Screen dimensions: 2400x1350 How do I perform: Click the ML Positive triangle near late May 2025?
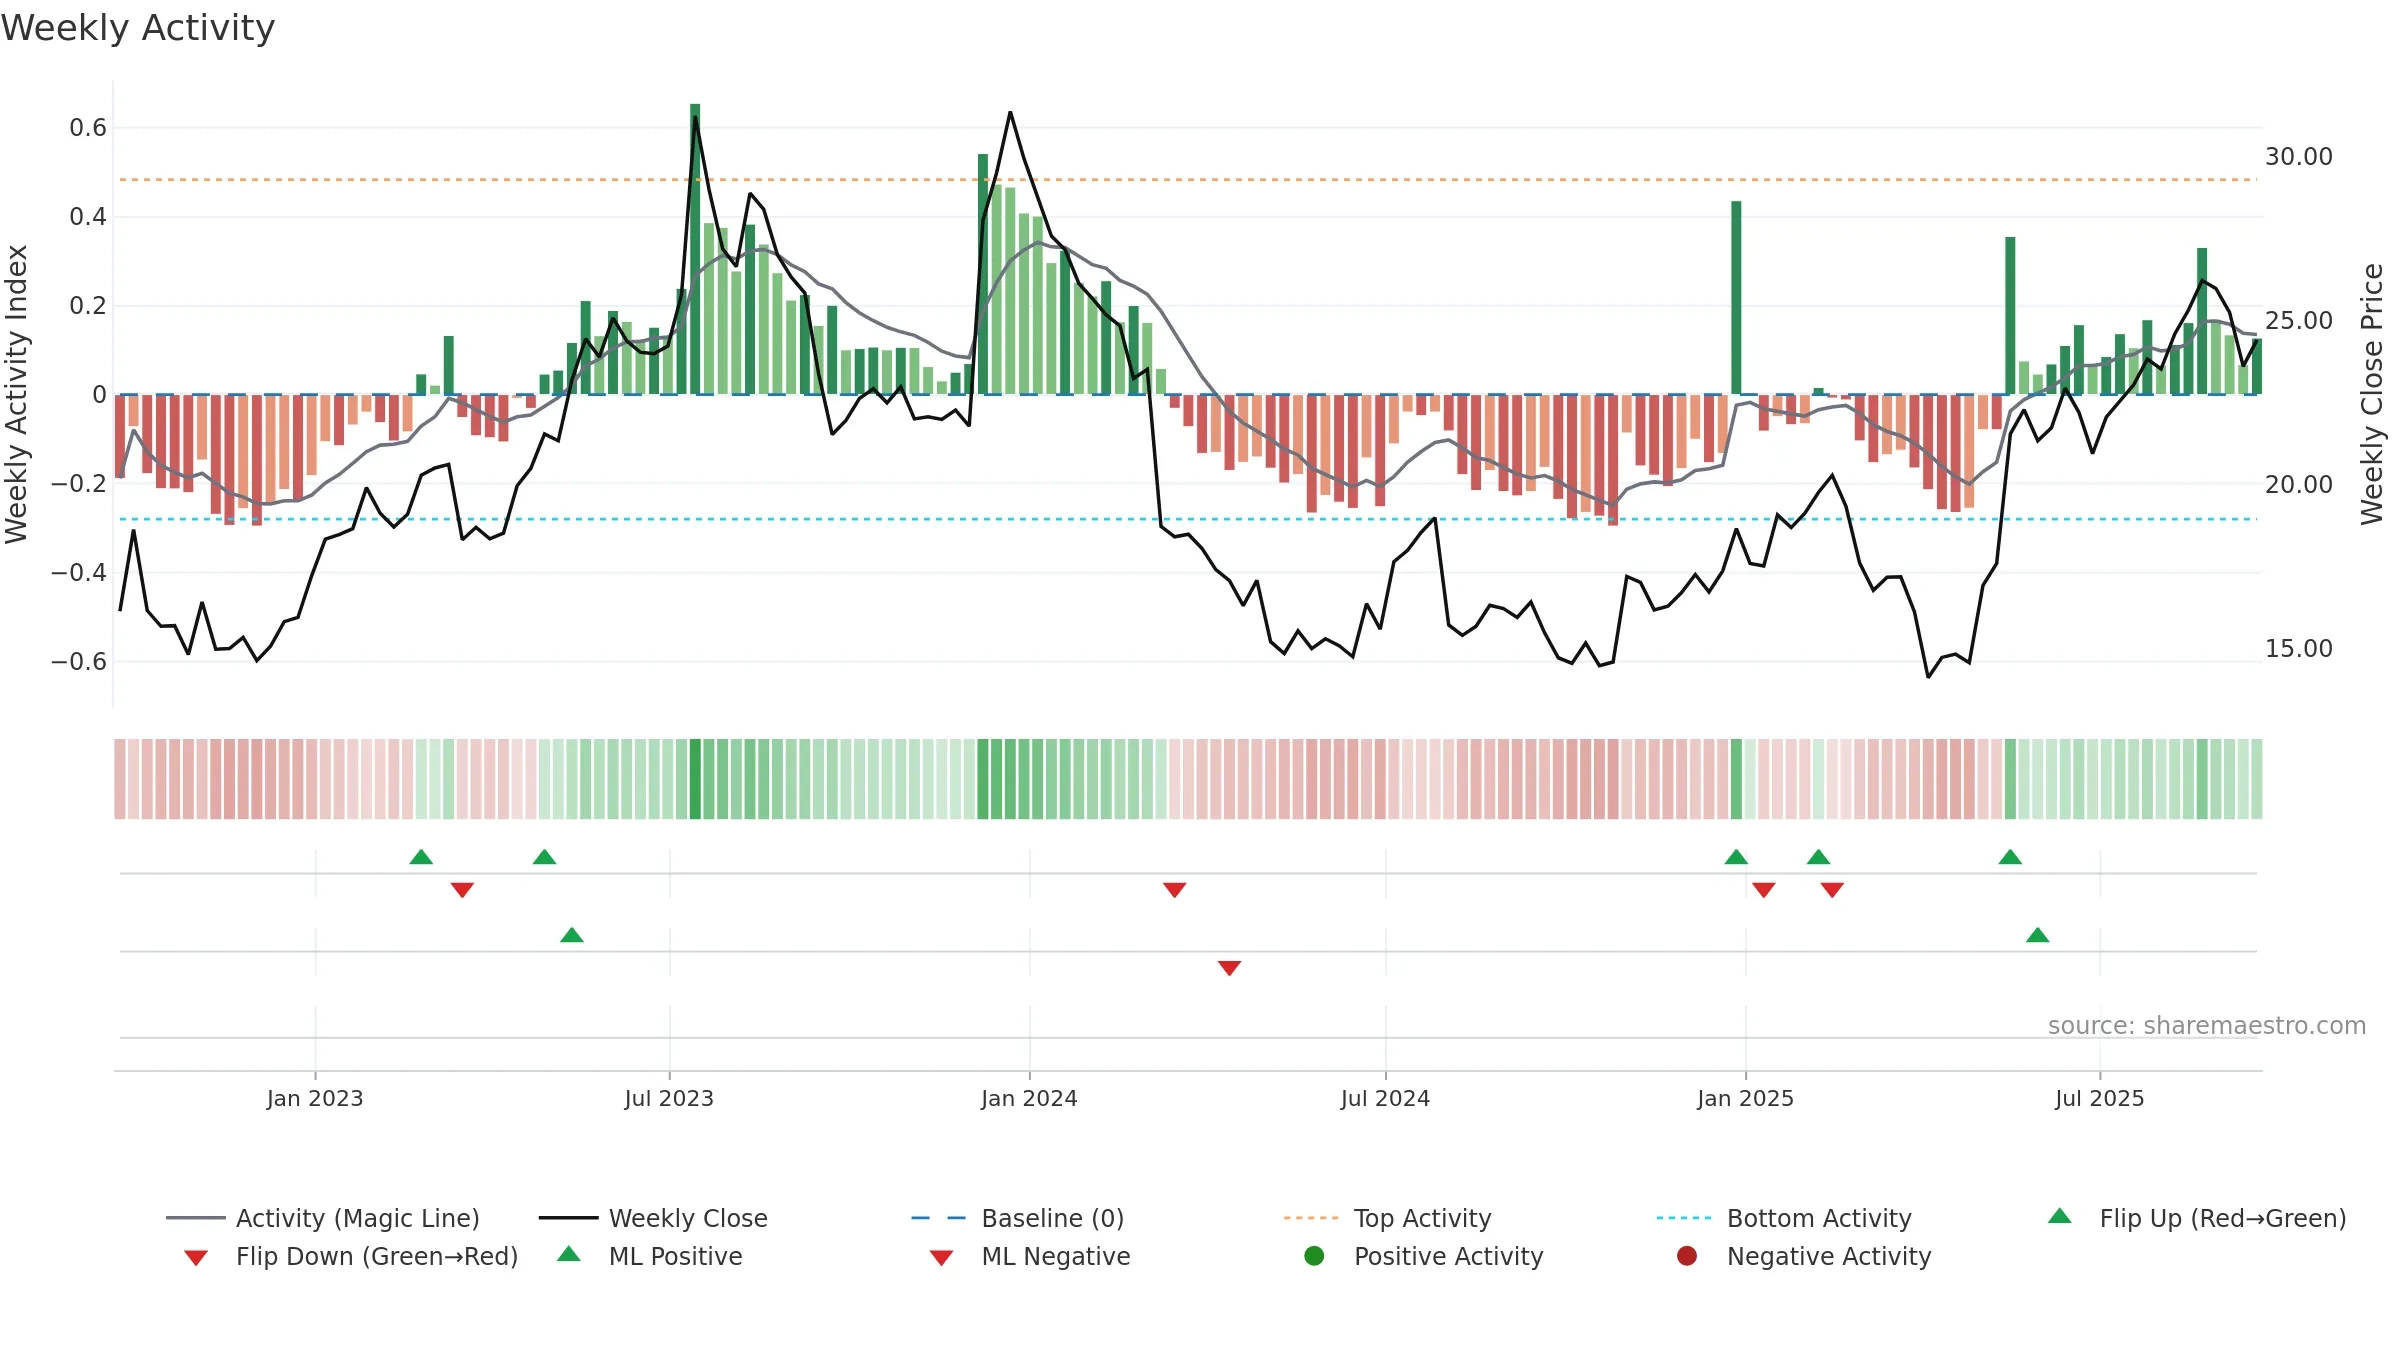pos(2037,935)
